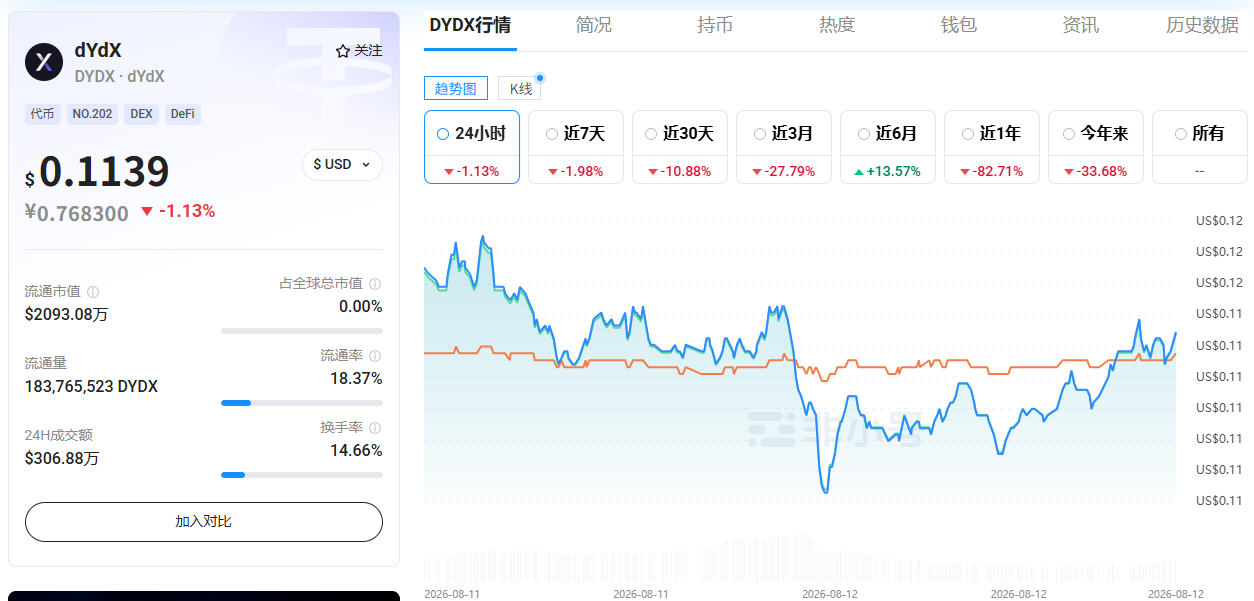The image size is (1254, 601).
Task: Switch chart to 趋势图 view
Action: point(456,88)
